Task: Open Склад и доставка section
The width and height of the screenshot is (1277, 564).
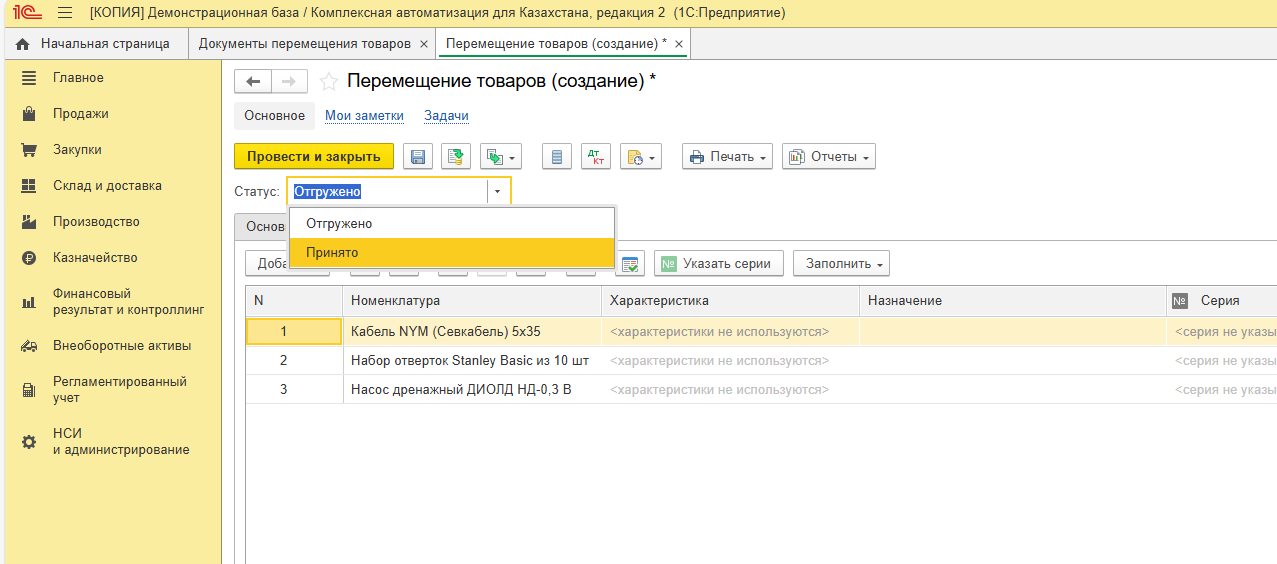Action: coord(107,186)
